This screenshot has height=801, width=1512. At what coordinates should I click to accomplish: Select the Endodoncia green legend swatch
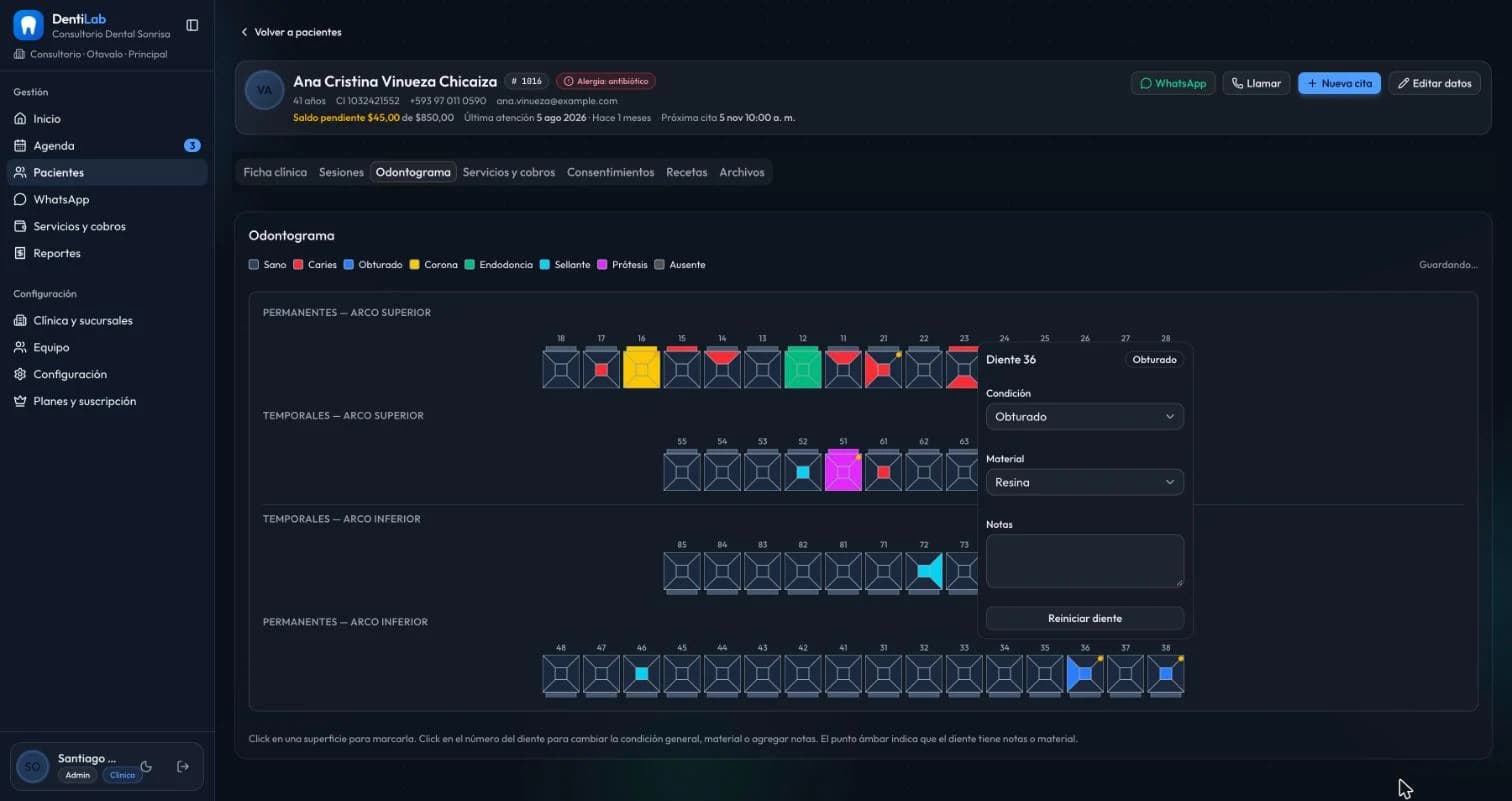(x=469, y=265)
